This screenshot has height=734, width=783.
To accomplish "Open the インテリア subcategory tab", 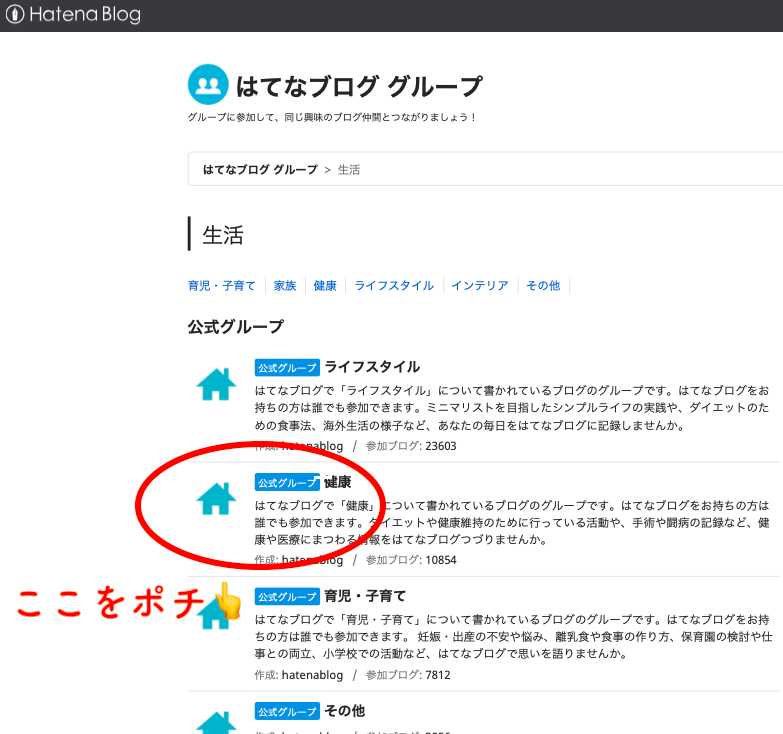I will pos(480,286).
